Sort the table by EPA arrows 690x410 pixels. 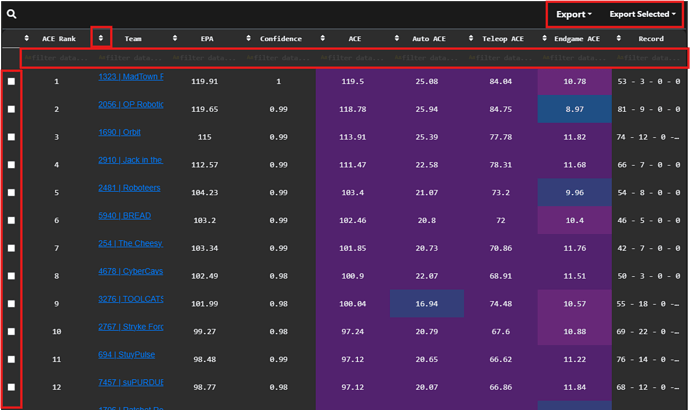pyautogui.click(x=175, y=38)
